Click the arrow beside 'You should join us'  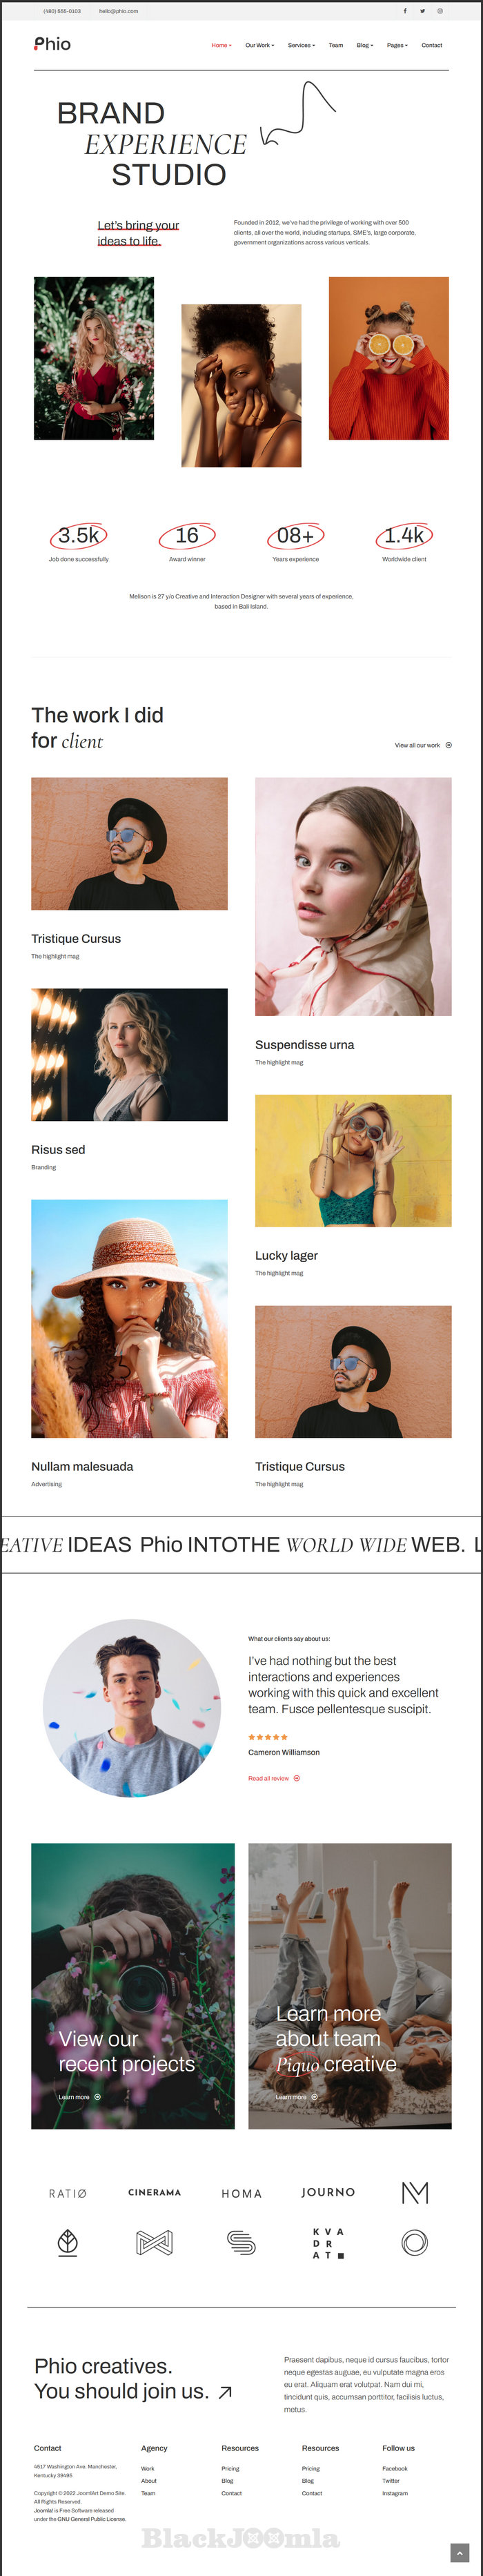[x=225, y=2392]
